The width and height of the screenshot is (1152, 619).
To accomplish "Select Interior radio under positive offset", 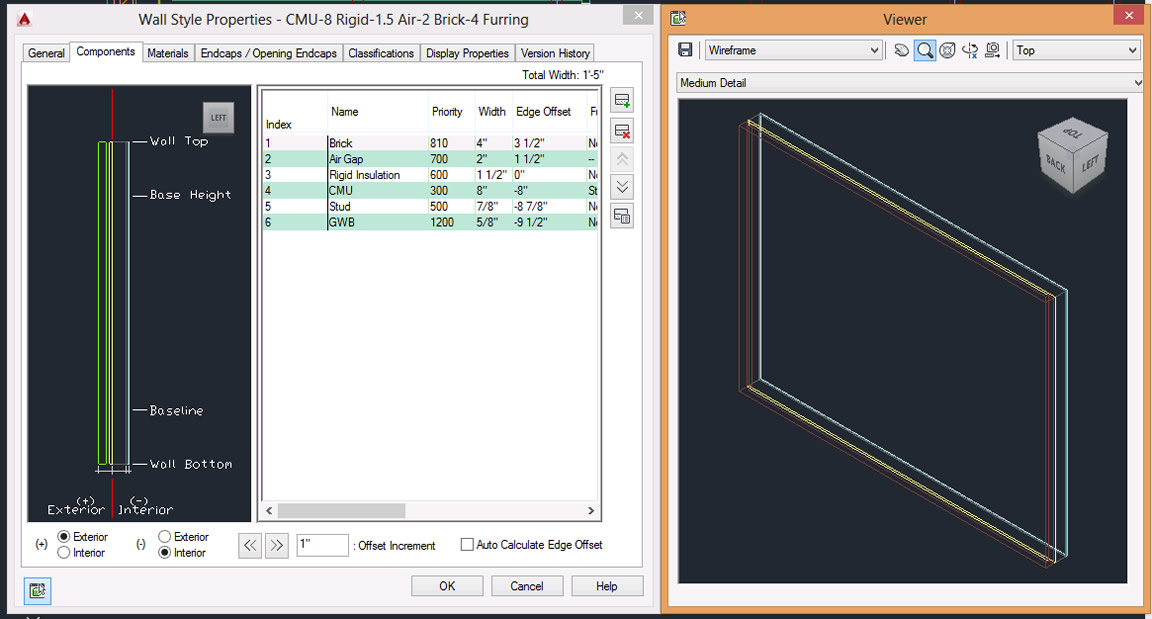I will (64, 553).
